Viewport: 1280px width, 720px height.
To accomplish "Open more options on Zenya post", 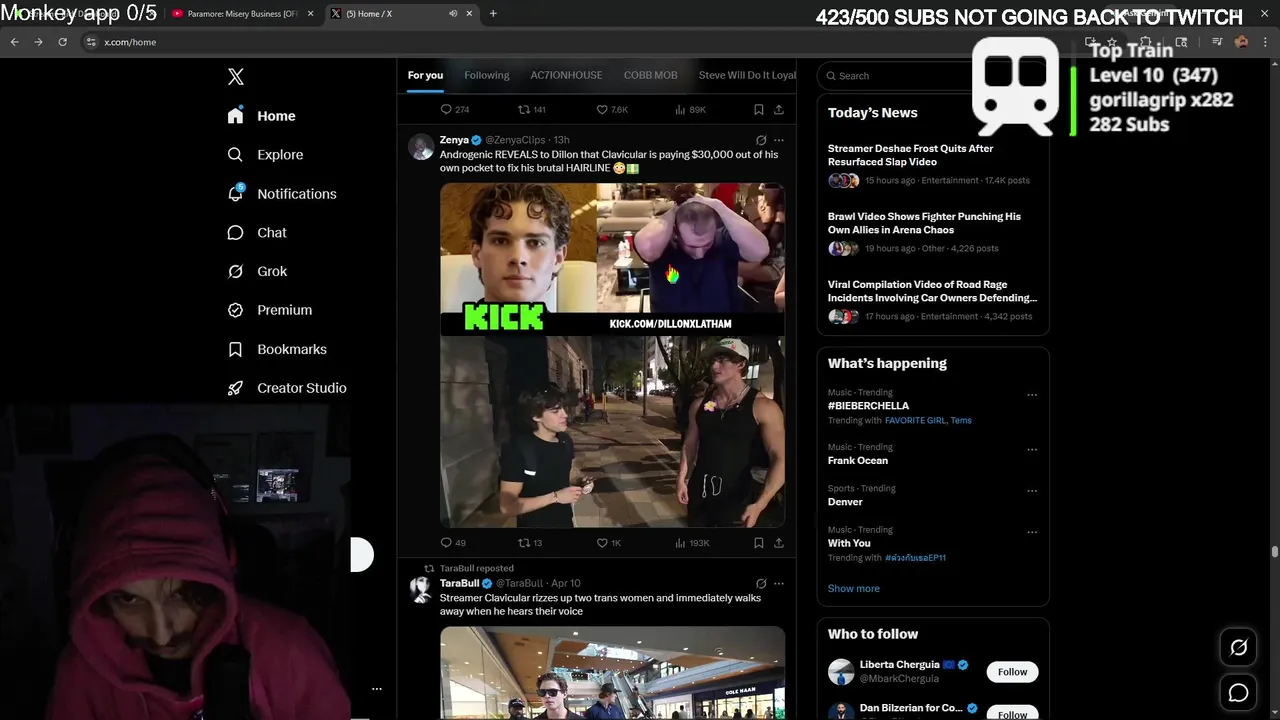I will [x=779, y=140].
